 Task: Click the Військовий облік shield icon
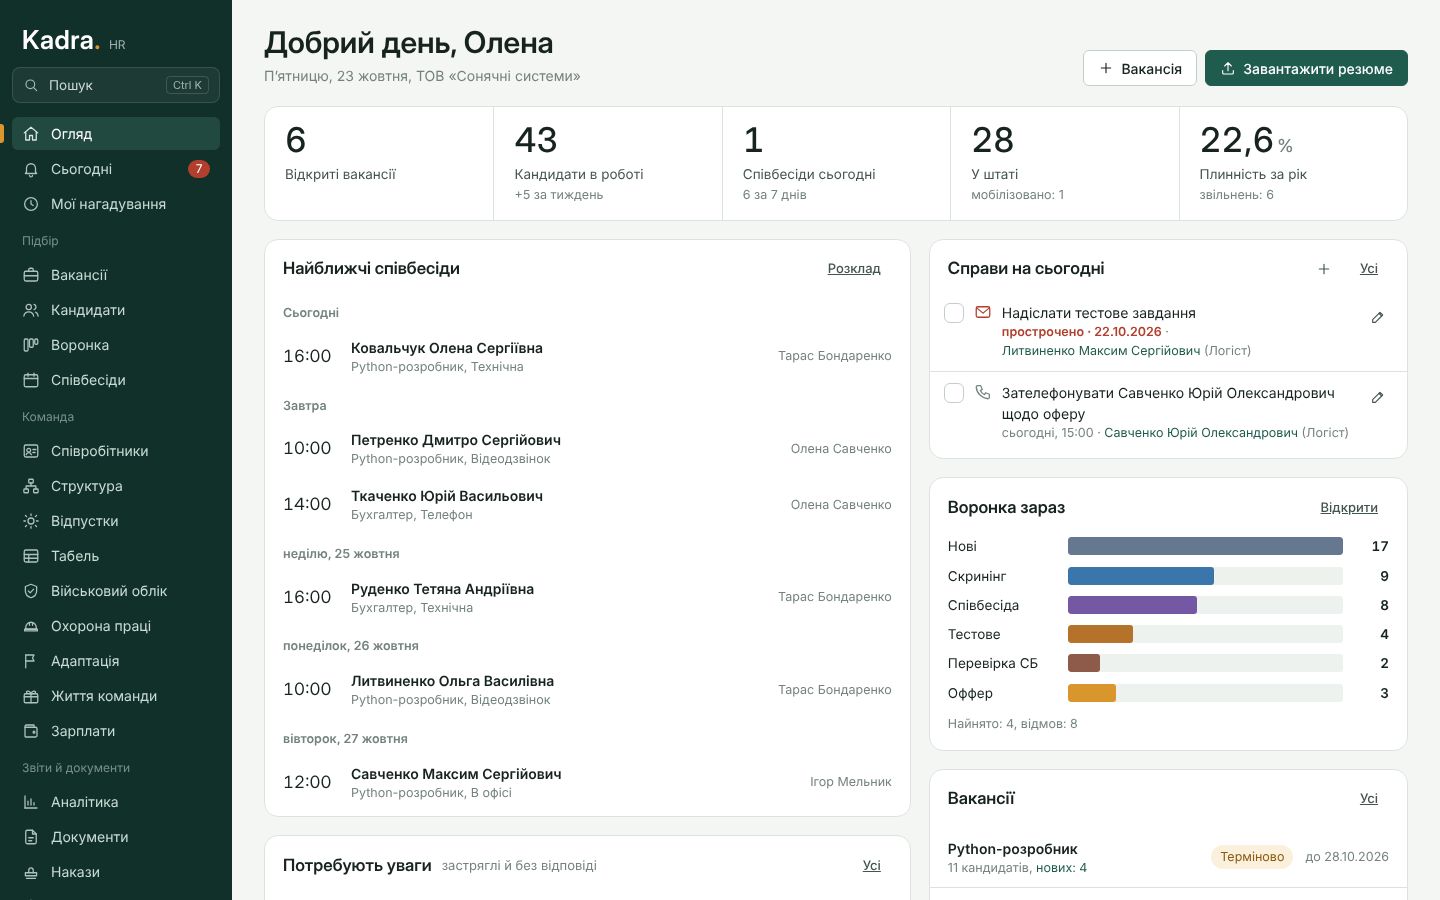coord(31,591)
